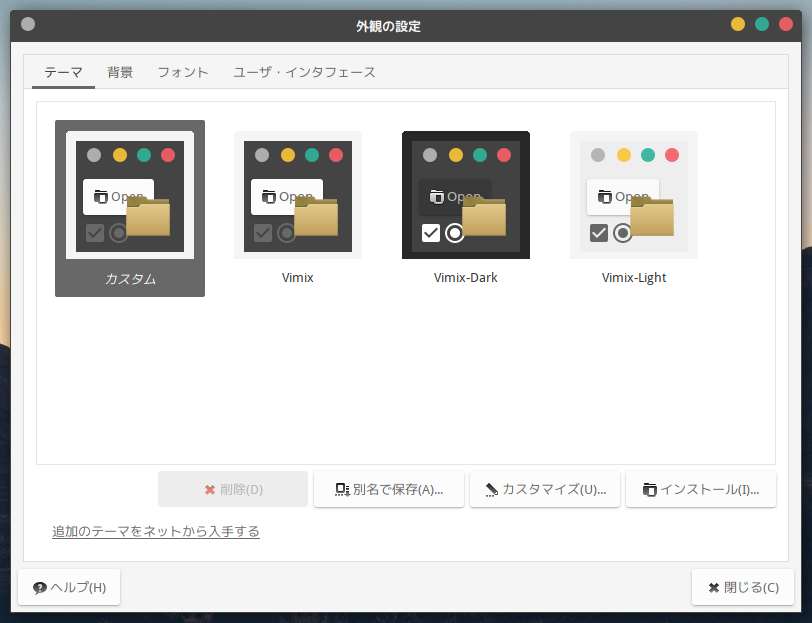This screenshot has height=623, width=812.
Task: Click the green maximize button in titlebar
Action: point(762,24)
